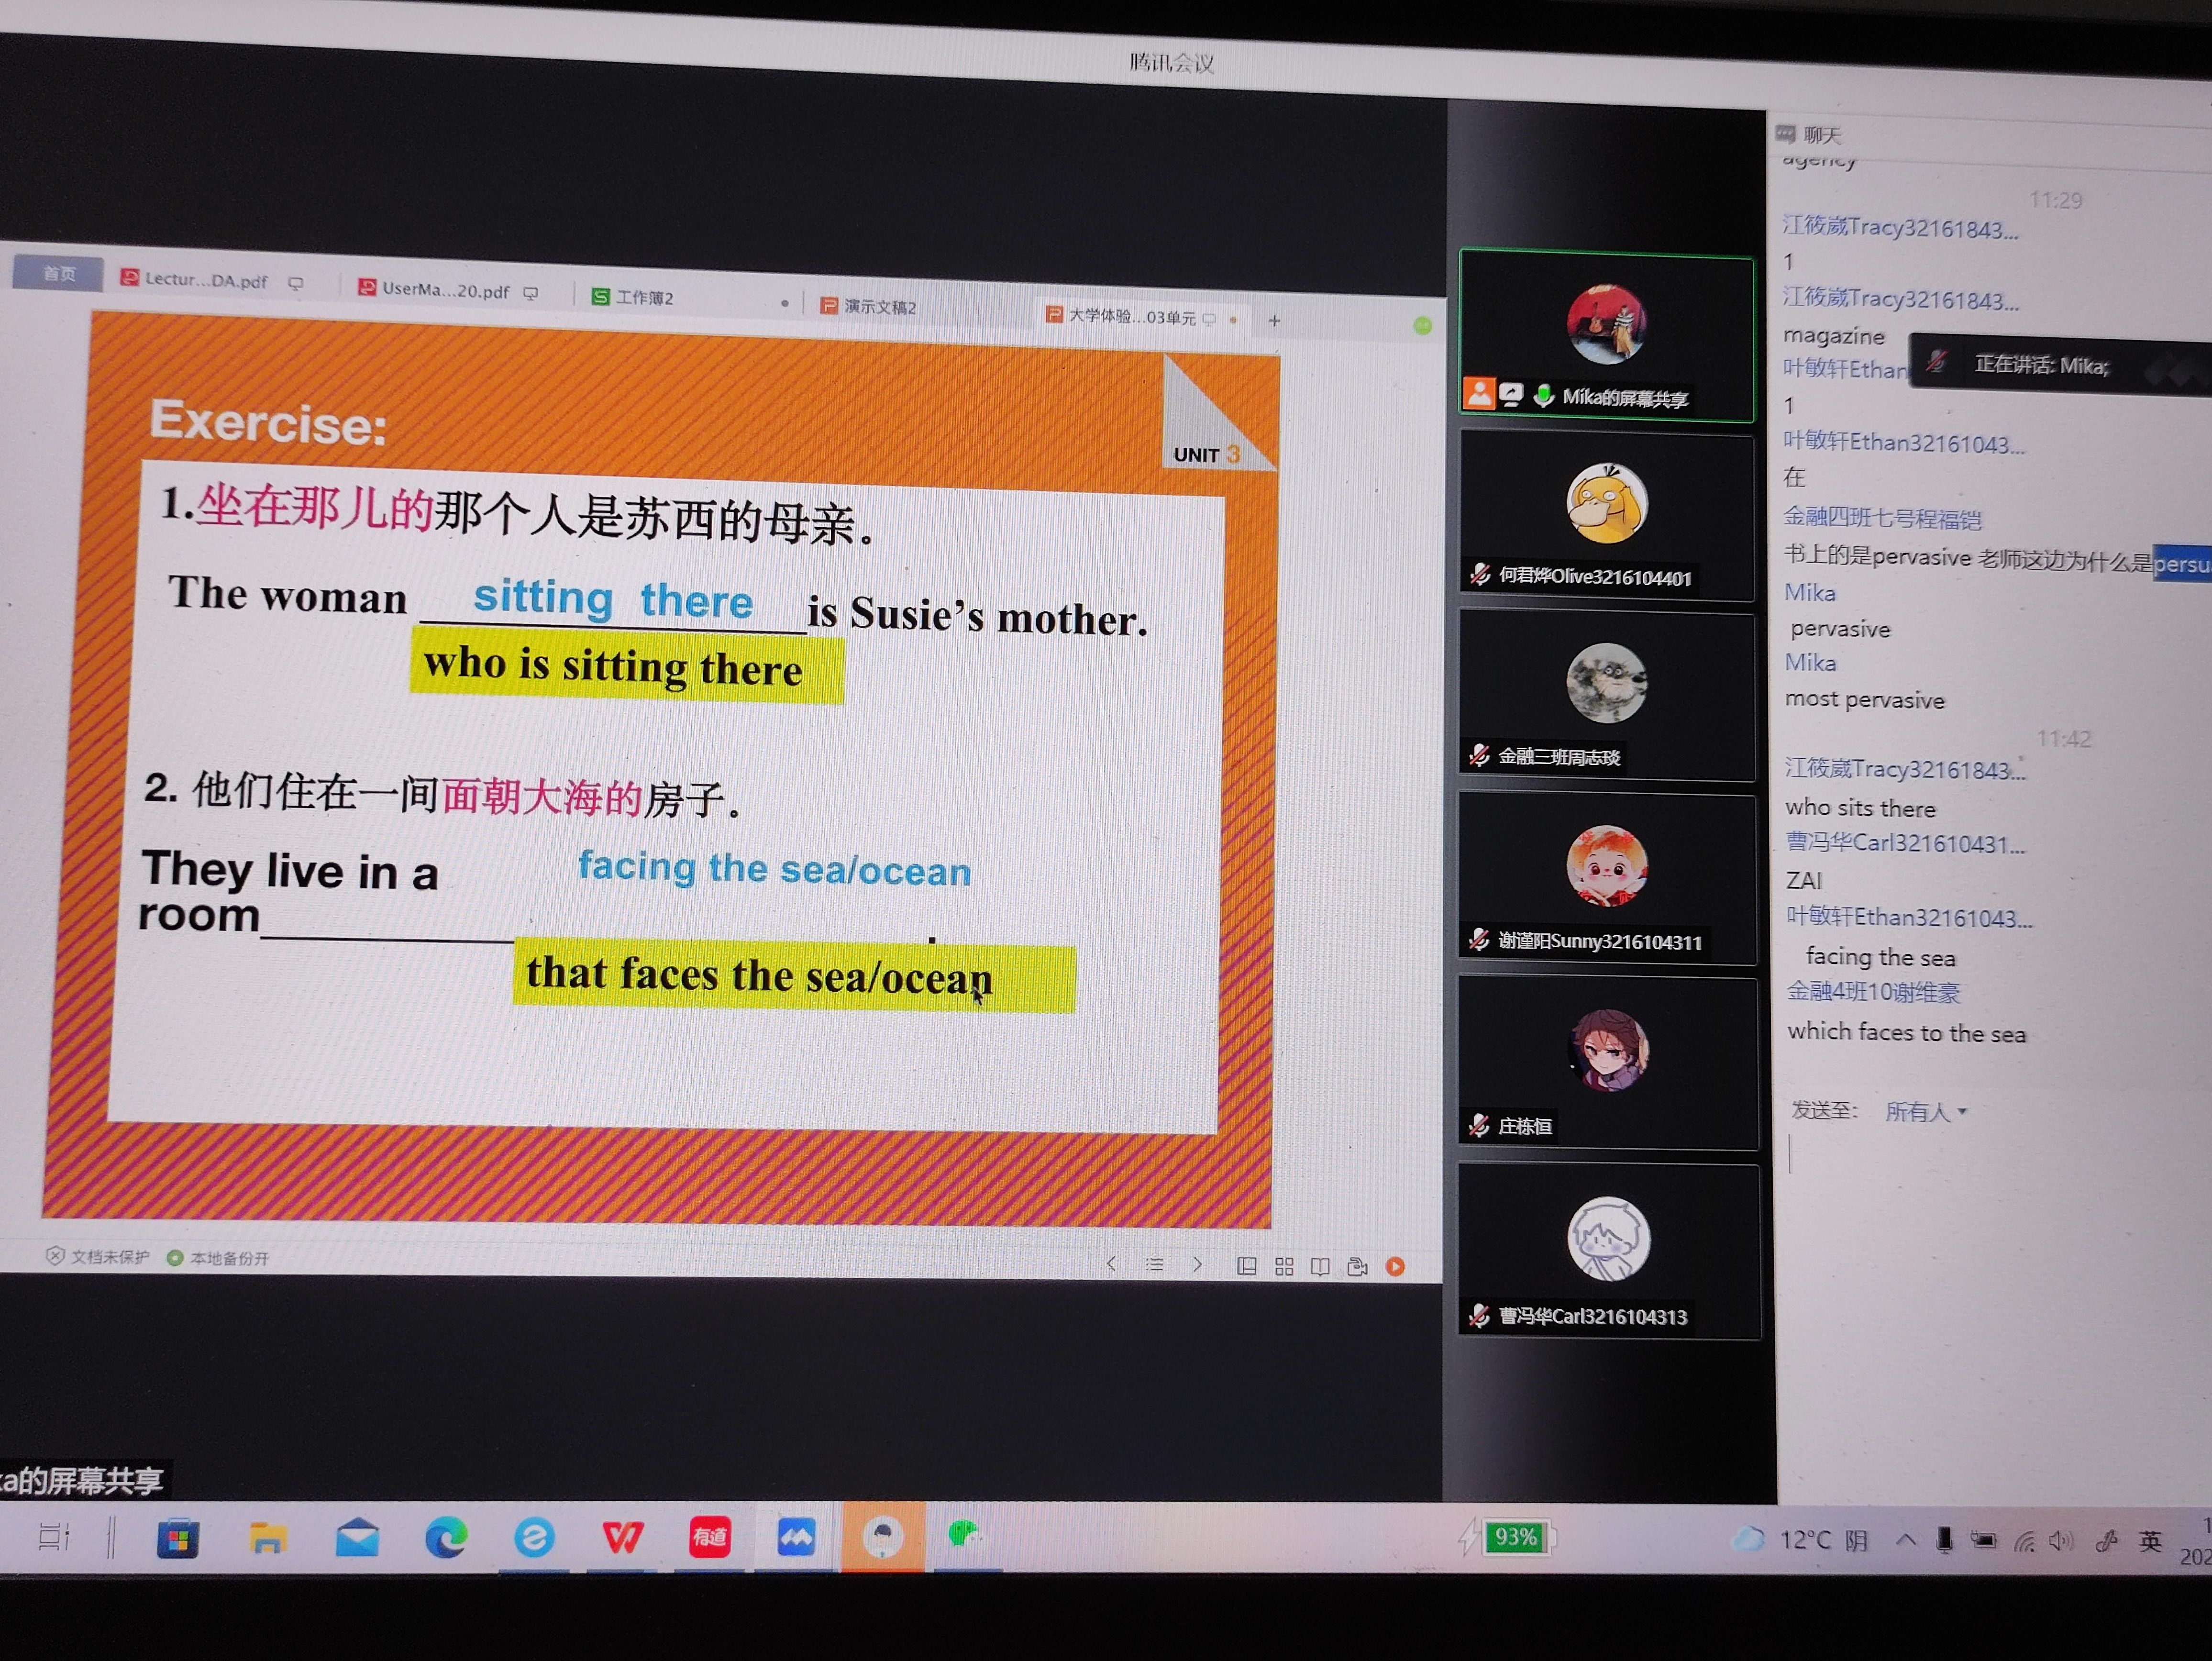Image resolution: width=2212 pixels, height=1661 pixels.
Task: Toggle 庄栋恒 muted microphone icon
Action: (x=1479, y=1126)
